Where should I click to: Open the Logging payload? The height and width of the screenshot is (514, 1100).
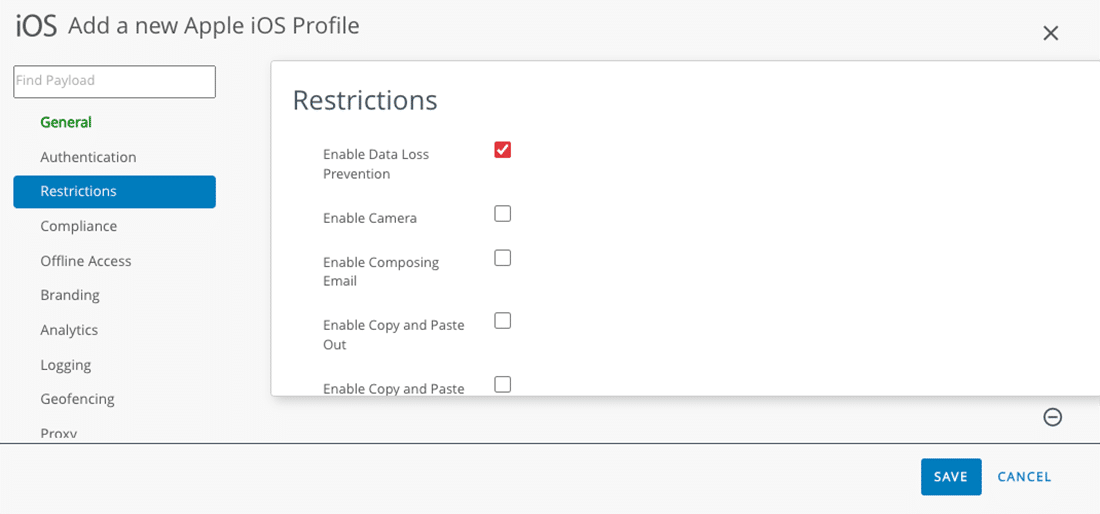point(66,365)
